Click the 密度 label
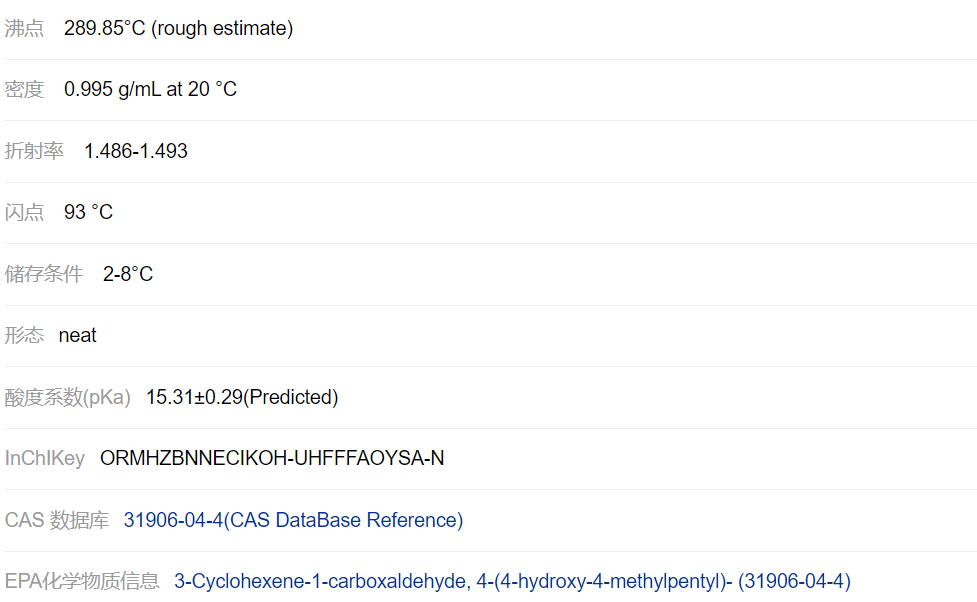Screen dimensions: 977x602 (25, 89)
